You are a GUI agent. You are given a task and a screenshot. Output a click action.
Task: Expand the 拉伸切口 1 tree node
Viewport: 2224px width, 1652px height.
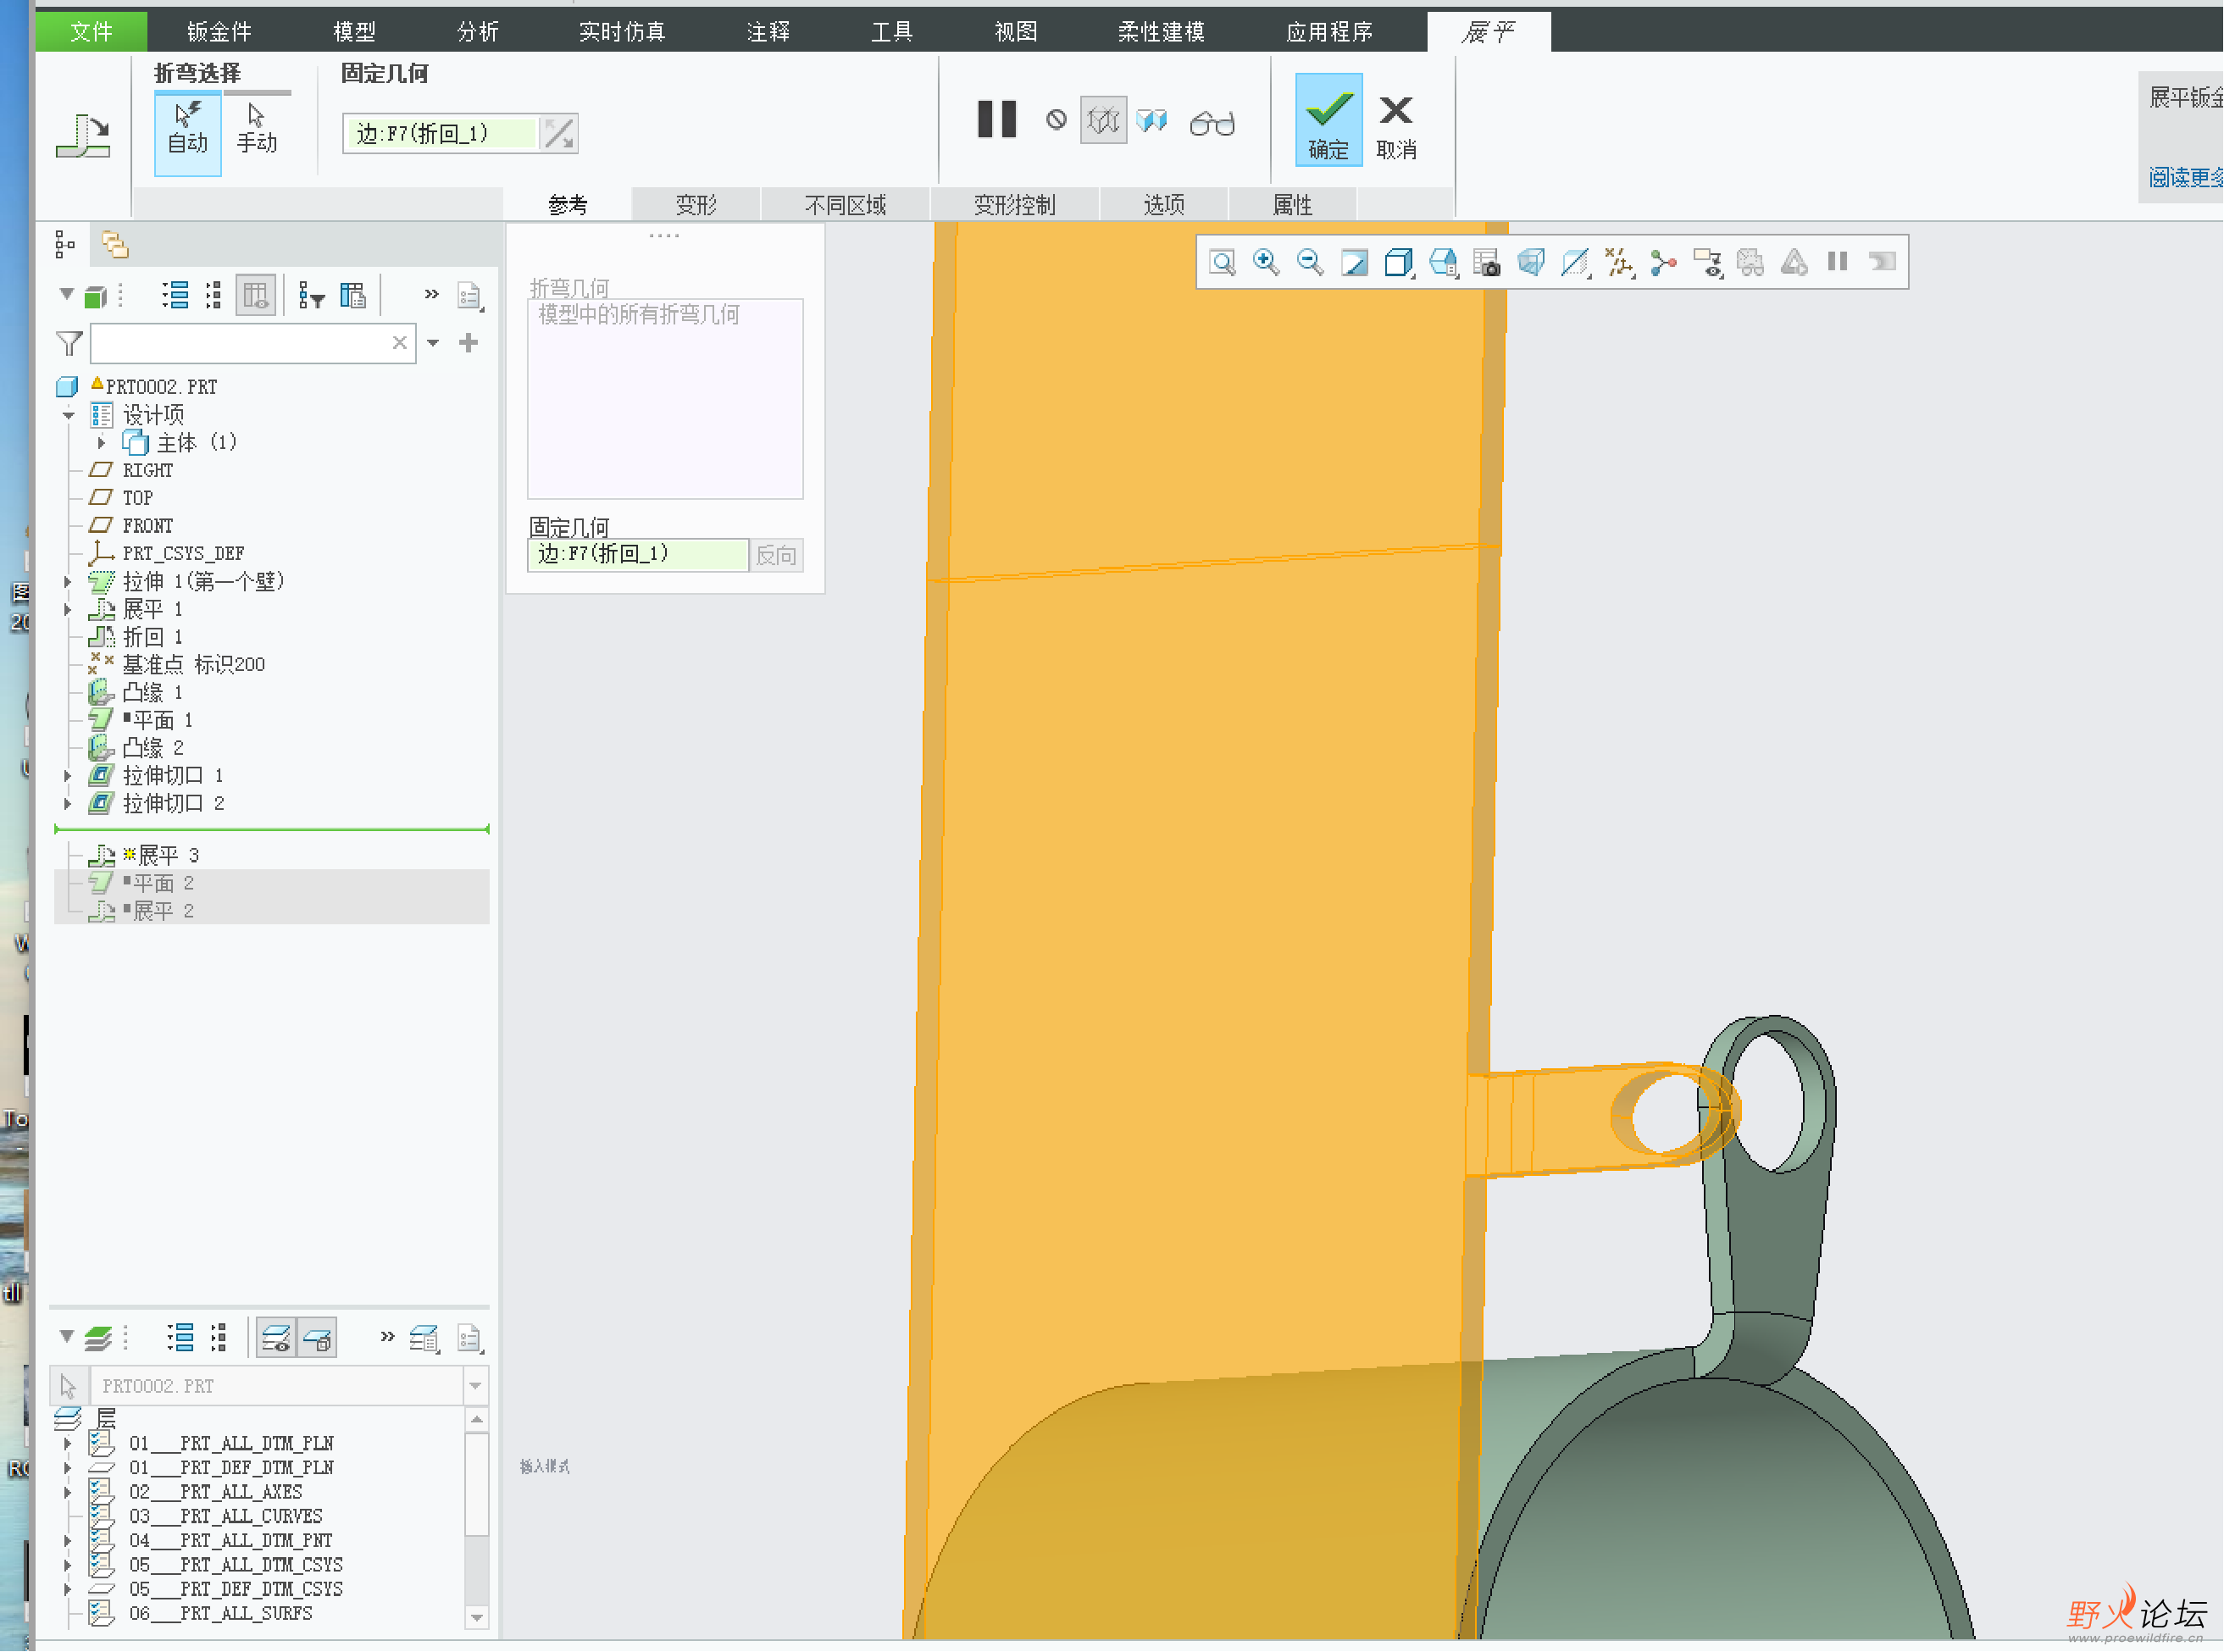tap(67, 776)
